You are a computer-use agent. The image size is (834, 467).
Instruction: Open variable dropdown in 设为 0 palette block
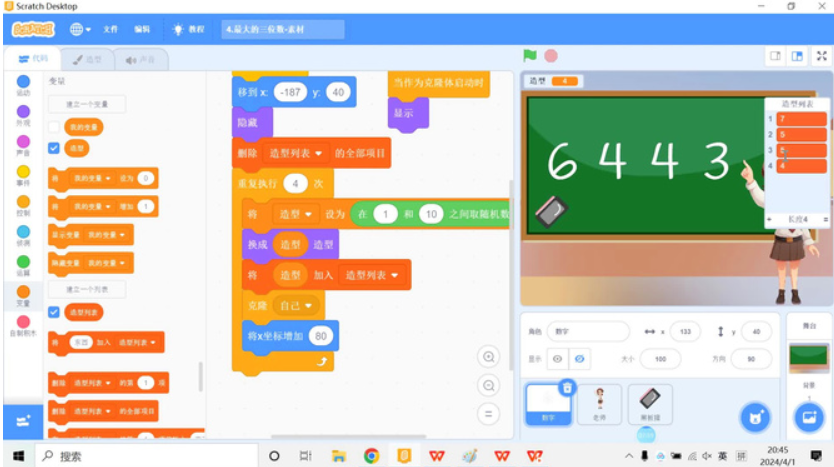point(92,178)
